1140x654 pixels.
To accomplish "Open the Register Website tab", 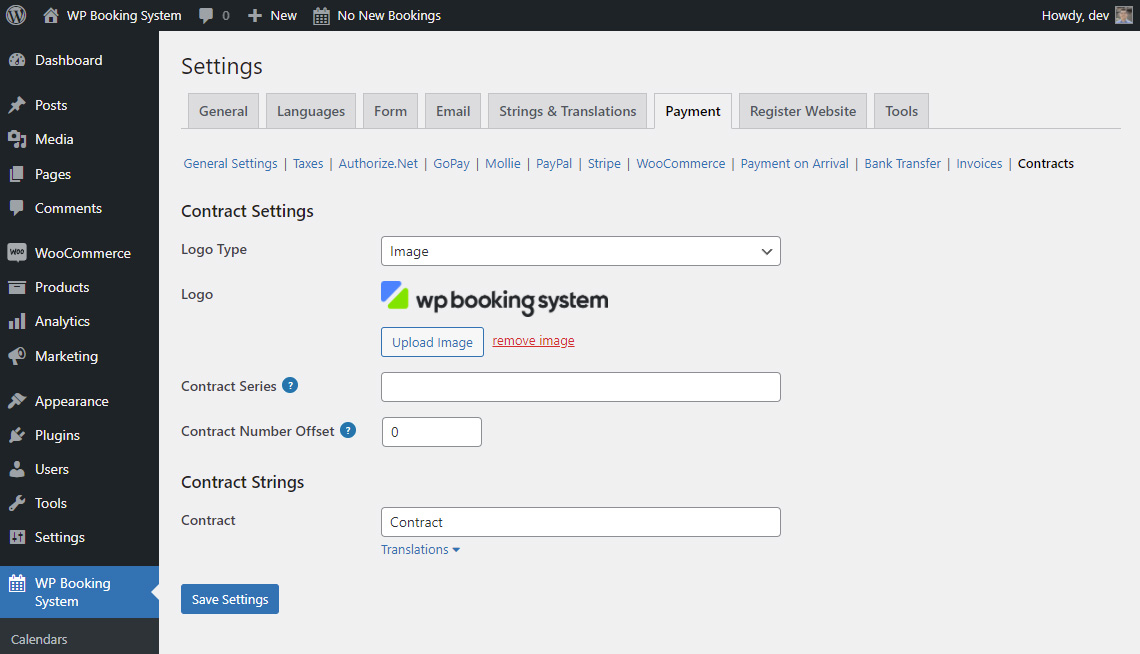I will [803, 111].
